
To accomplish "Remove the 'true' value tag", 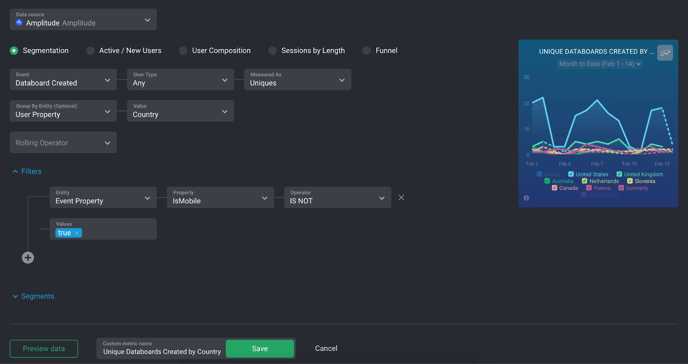I will coord(77,233).
